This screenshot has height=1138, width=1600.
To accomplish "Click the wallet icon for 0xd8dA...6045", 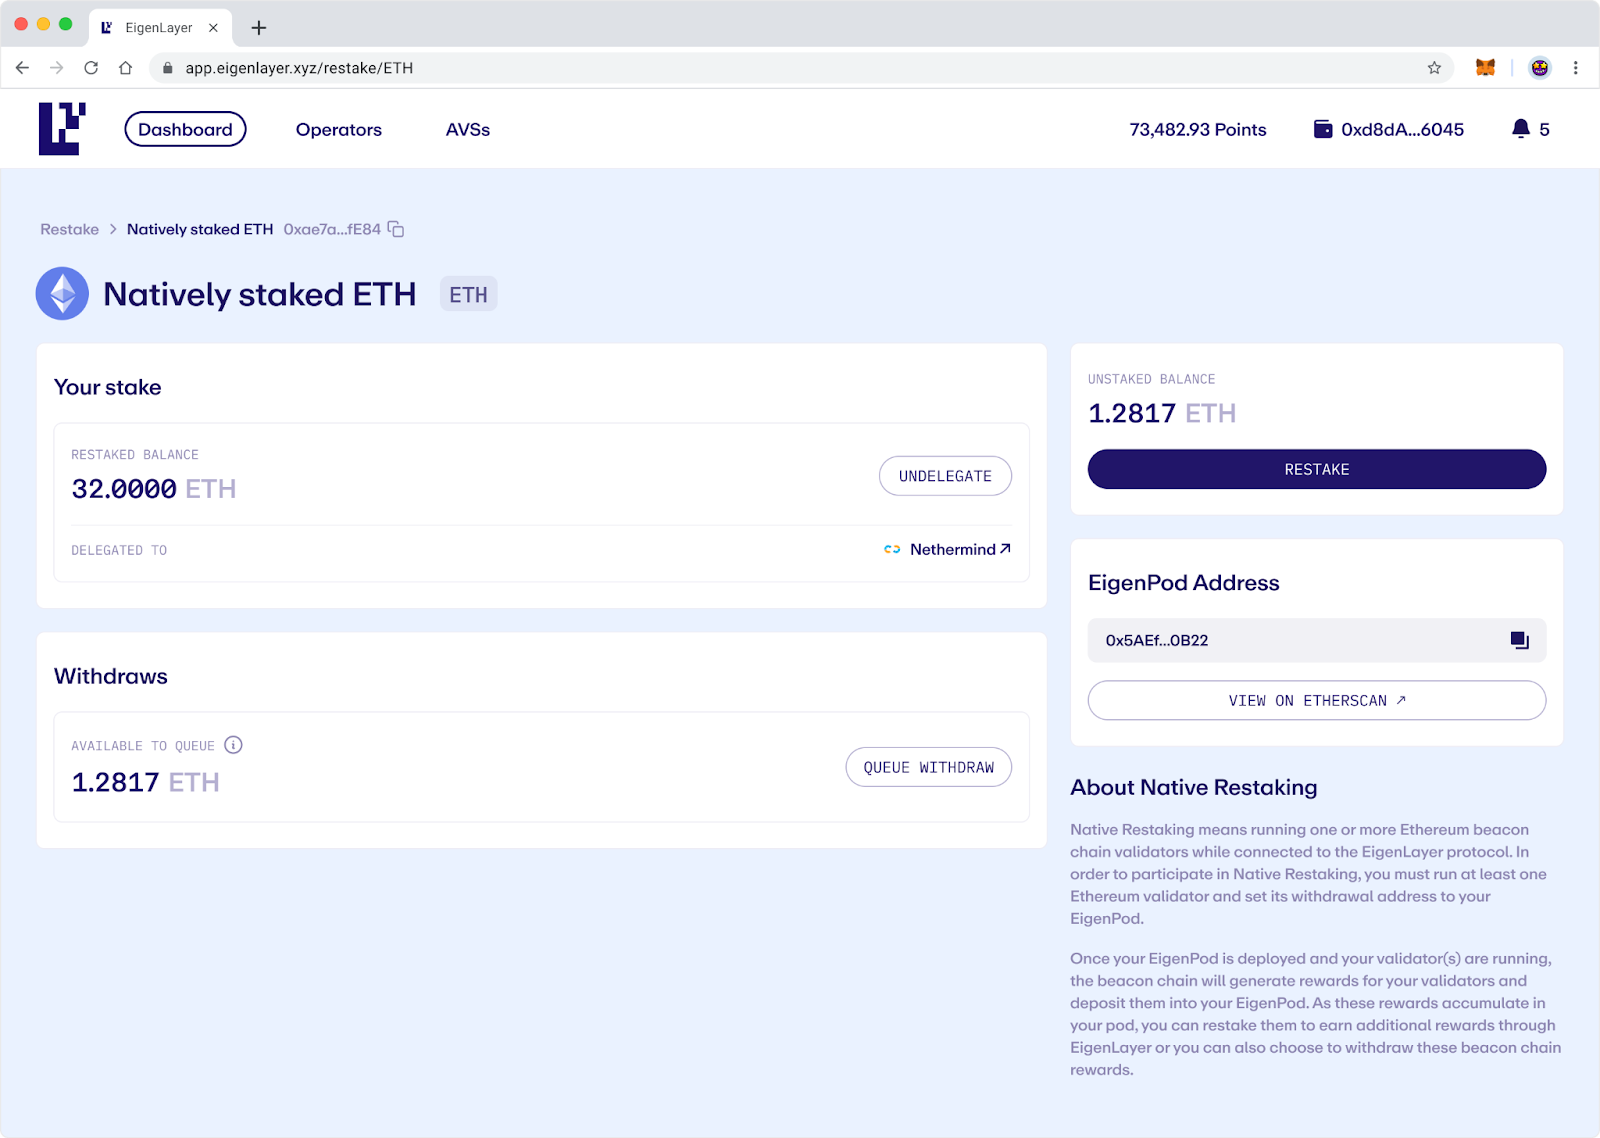I will tap(1322, 129).
